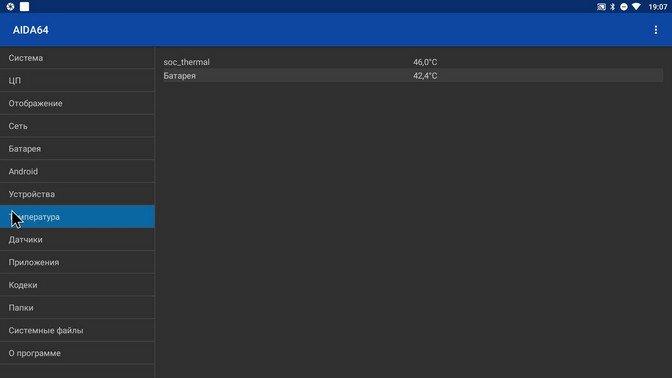Viewport: 672px width, 378px height.
Task: Tap the round notification icon at top-left
Action: pos(10,6)
